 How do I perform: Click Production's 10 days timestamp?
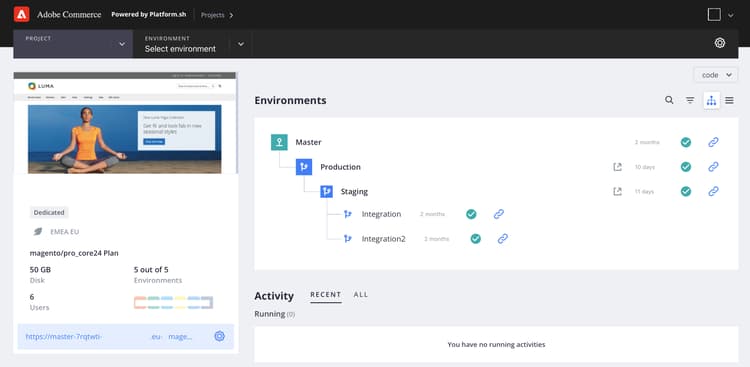(x=645, y=167)
